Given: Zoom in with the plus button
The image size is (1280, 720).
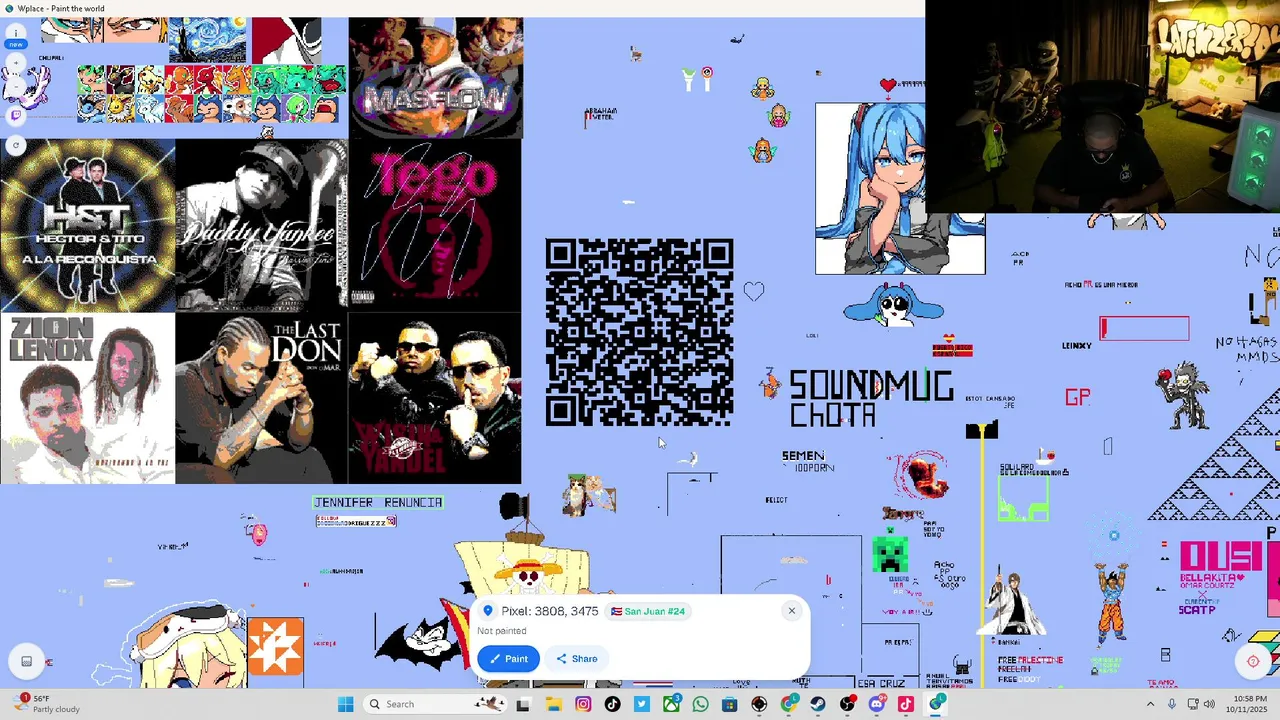Looking at the screenshot, I should [x=16, y=62].
